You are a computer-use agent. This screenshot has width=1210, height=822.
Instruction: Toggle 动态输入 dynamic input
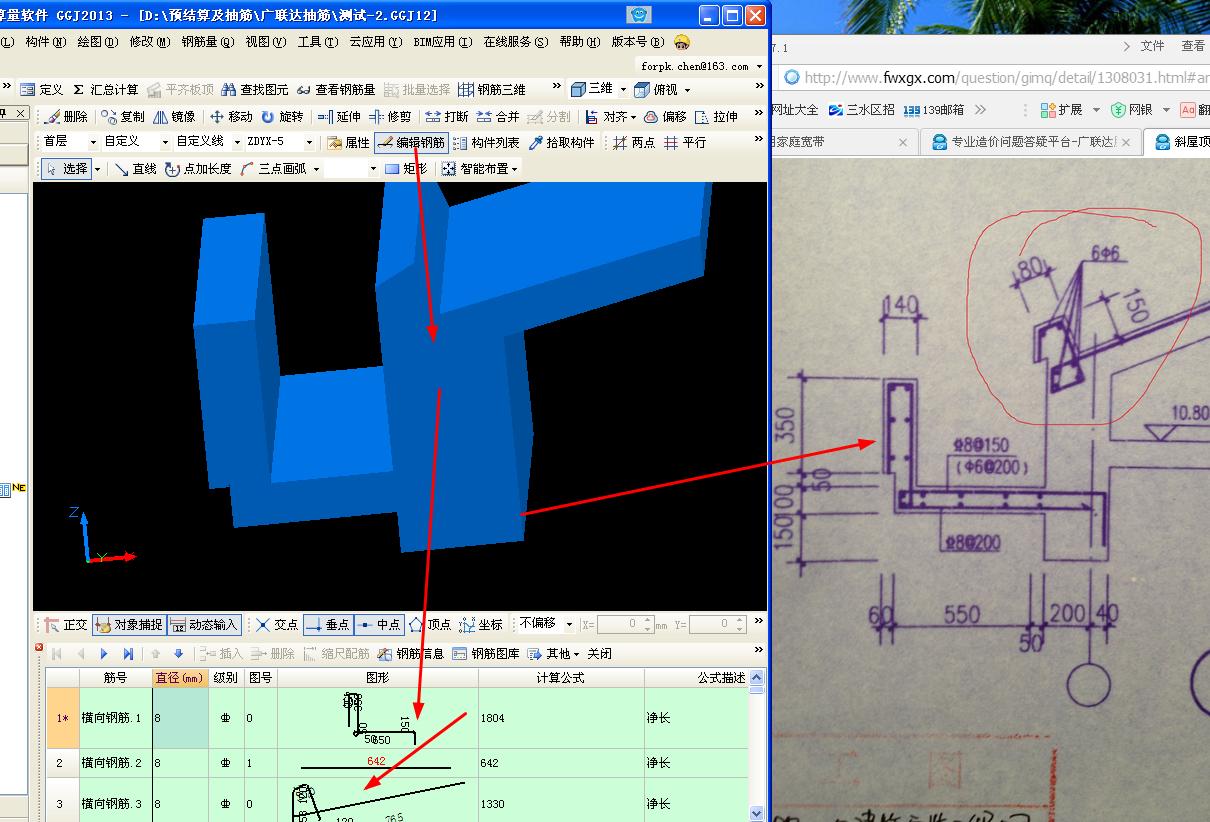point(204,625)
